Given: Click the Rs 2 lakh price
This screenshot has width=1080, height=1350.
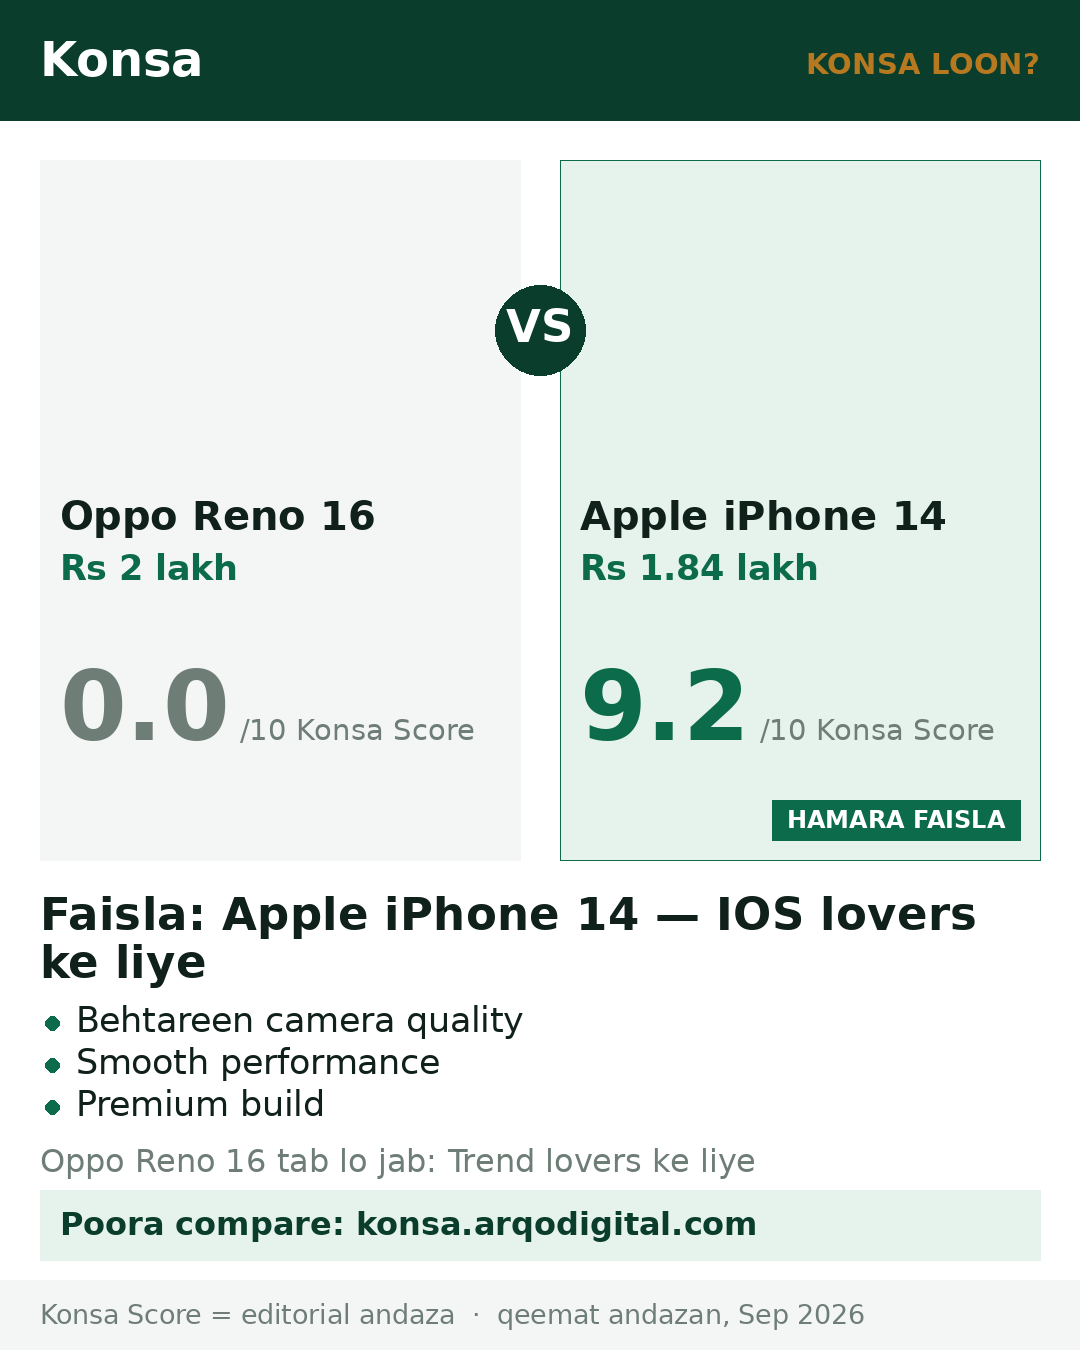Looking at the screenshot, I should 149,568.
